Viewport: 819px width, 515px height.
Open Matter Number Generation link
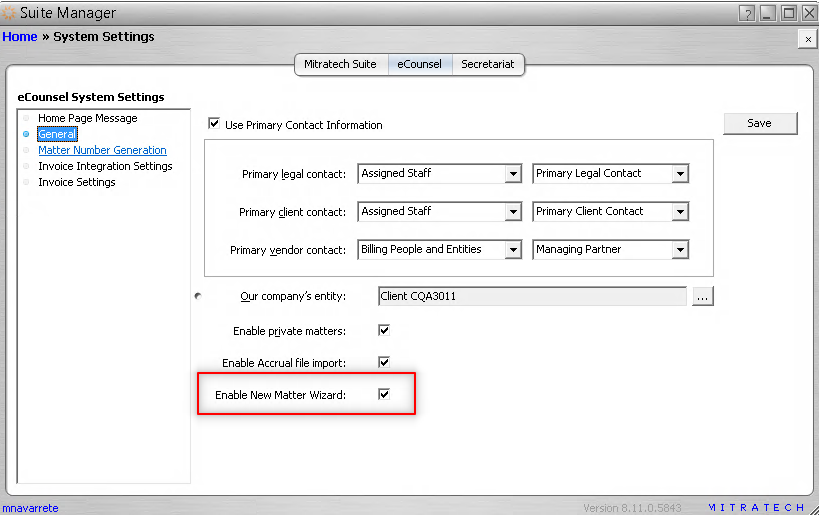[102, 150]
